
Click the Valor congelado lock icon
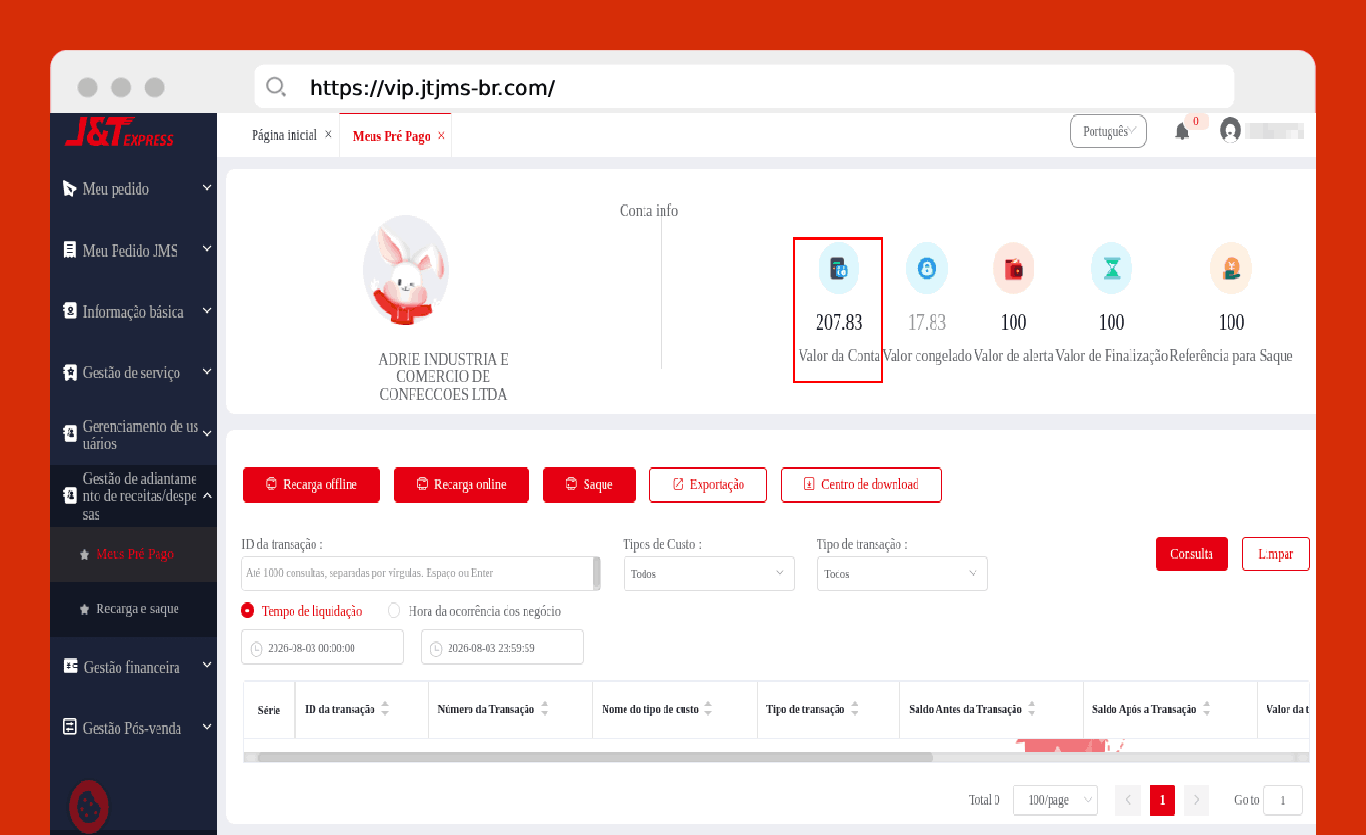[x=927, y=268]
